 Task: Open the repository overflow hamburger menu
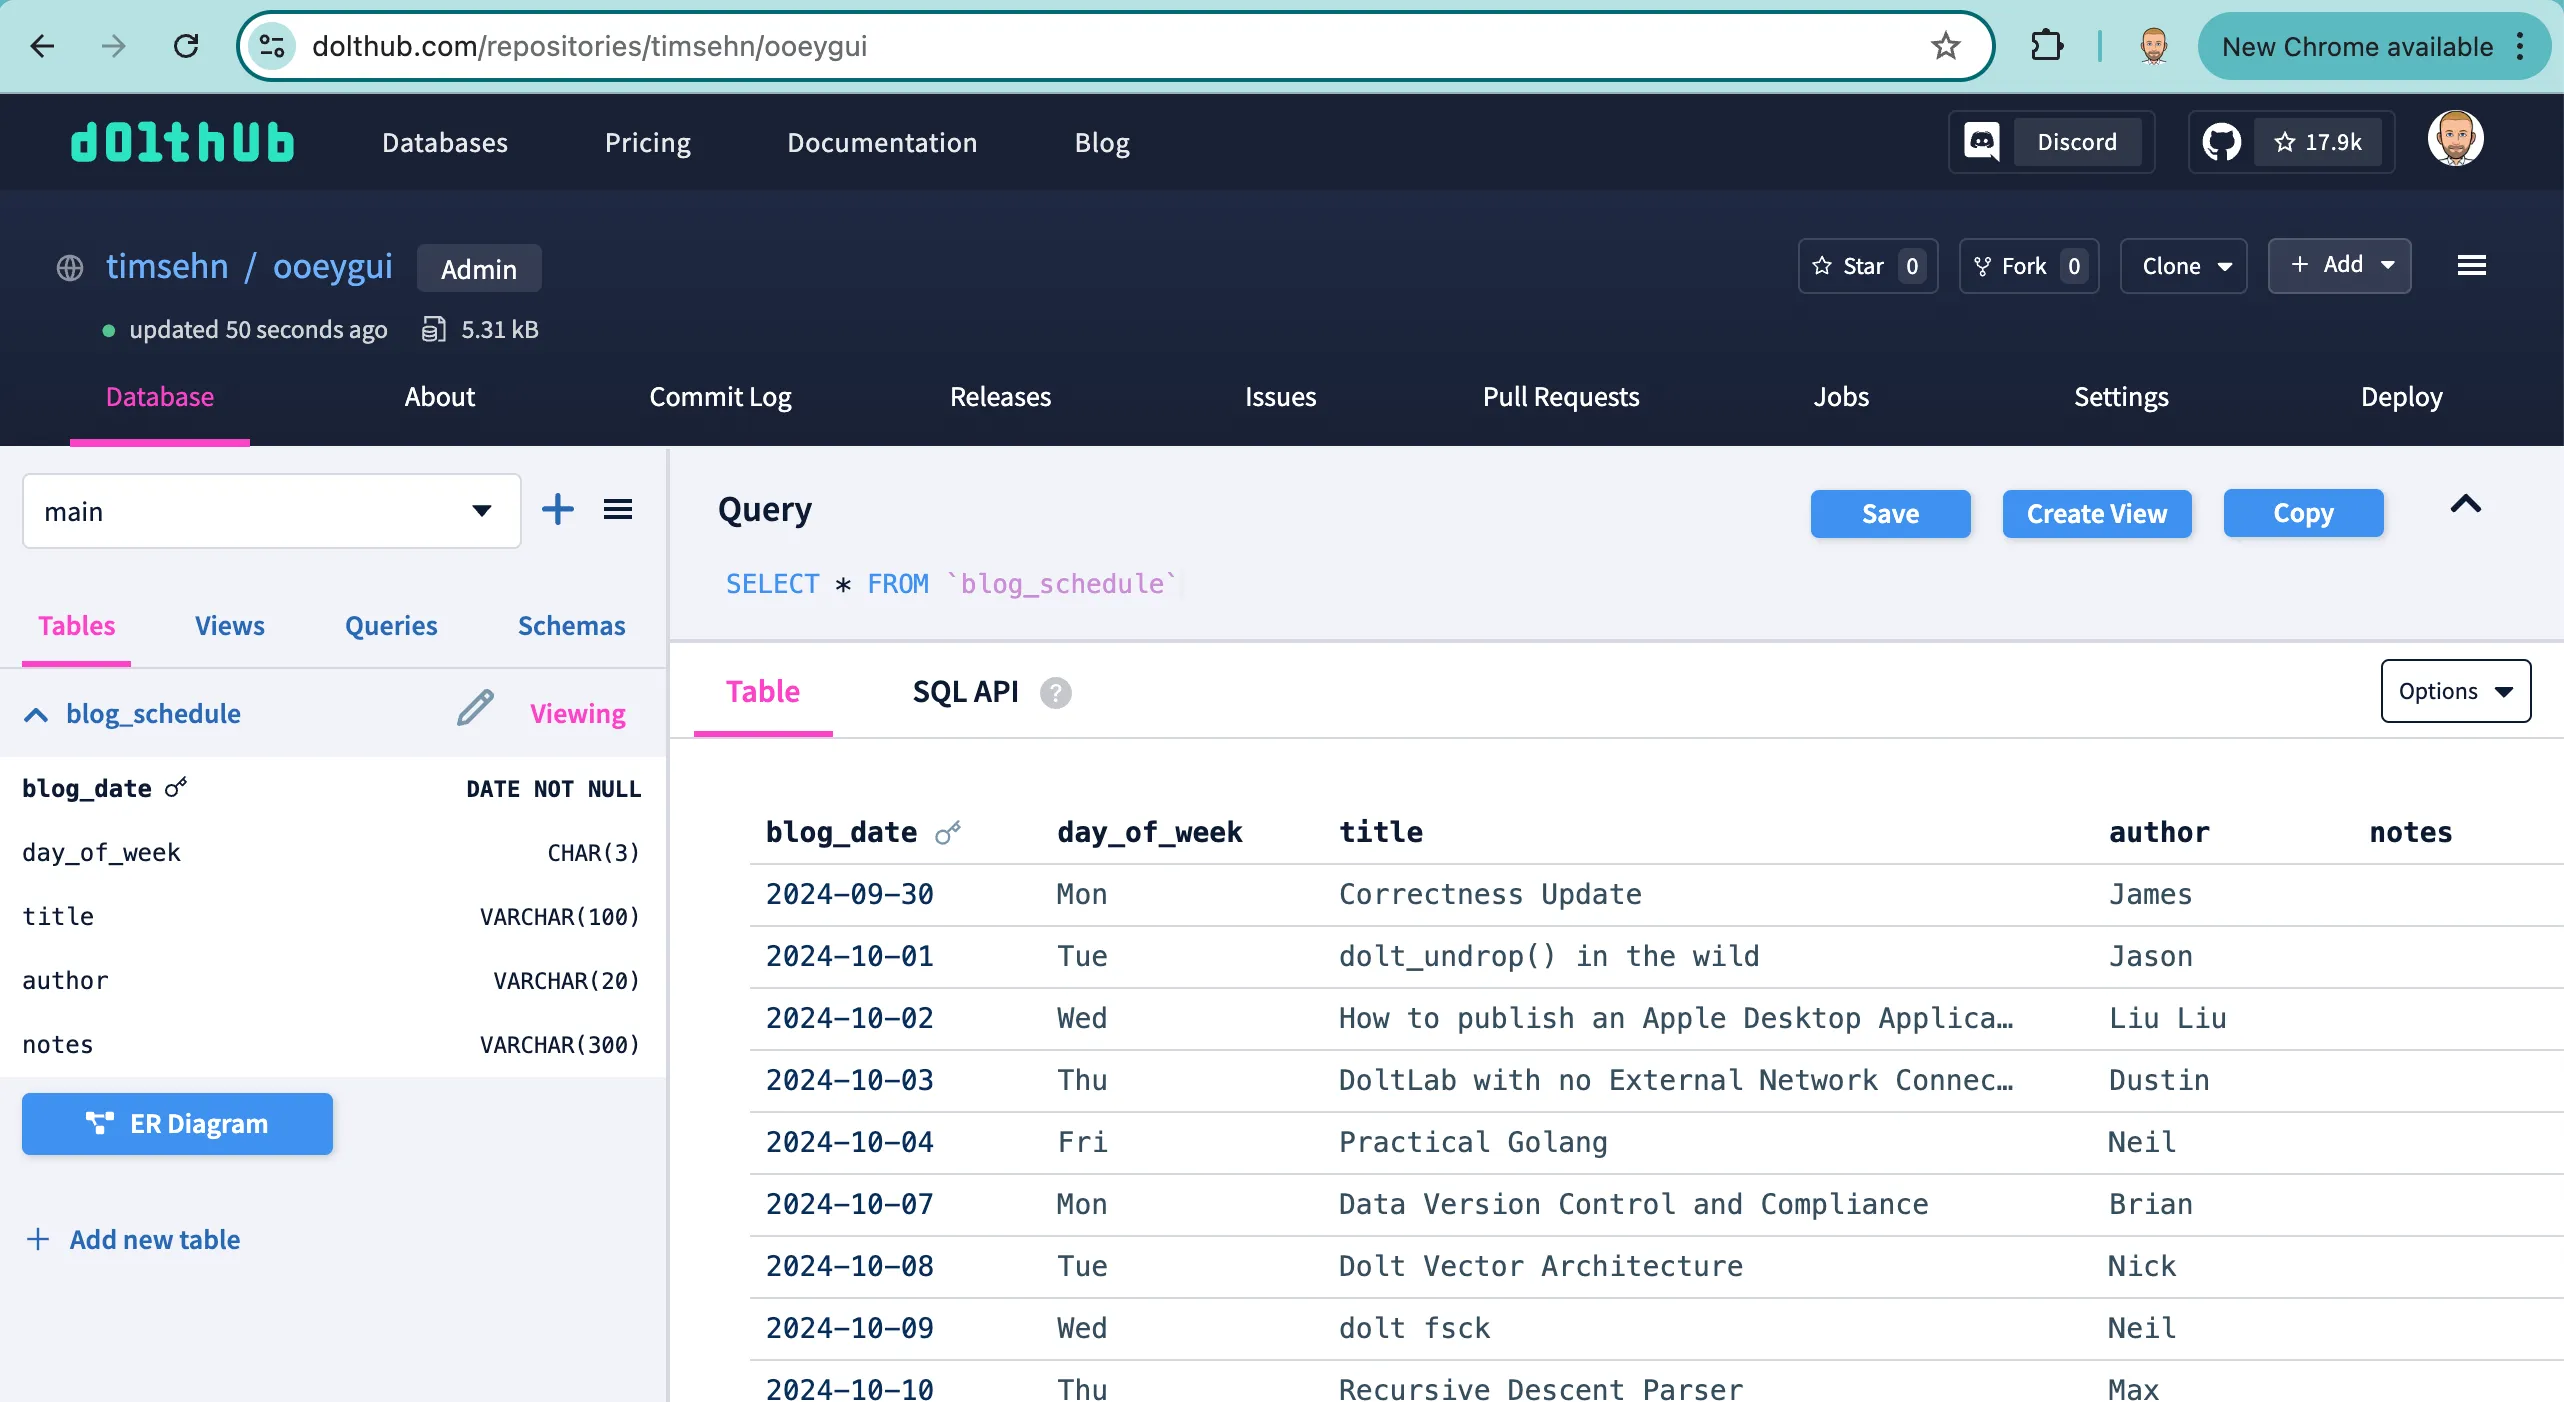click(x=2471, y=265)
